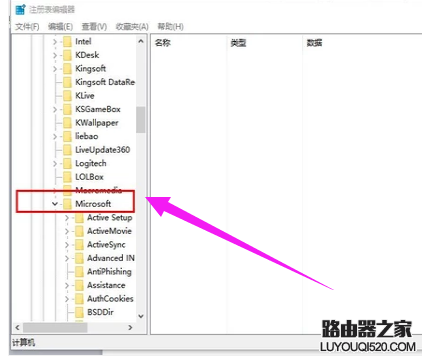The height and width of the screenshot is (360, 422).
Task: Select the LOLBox key label
Action: [x=89, y=177]
